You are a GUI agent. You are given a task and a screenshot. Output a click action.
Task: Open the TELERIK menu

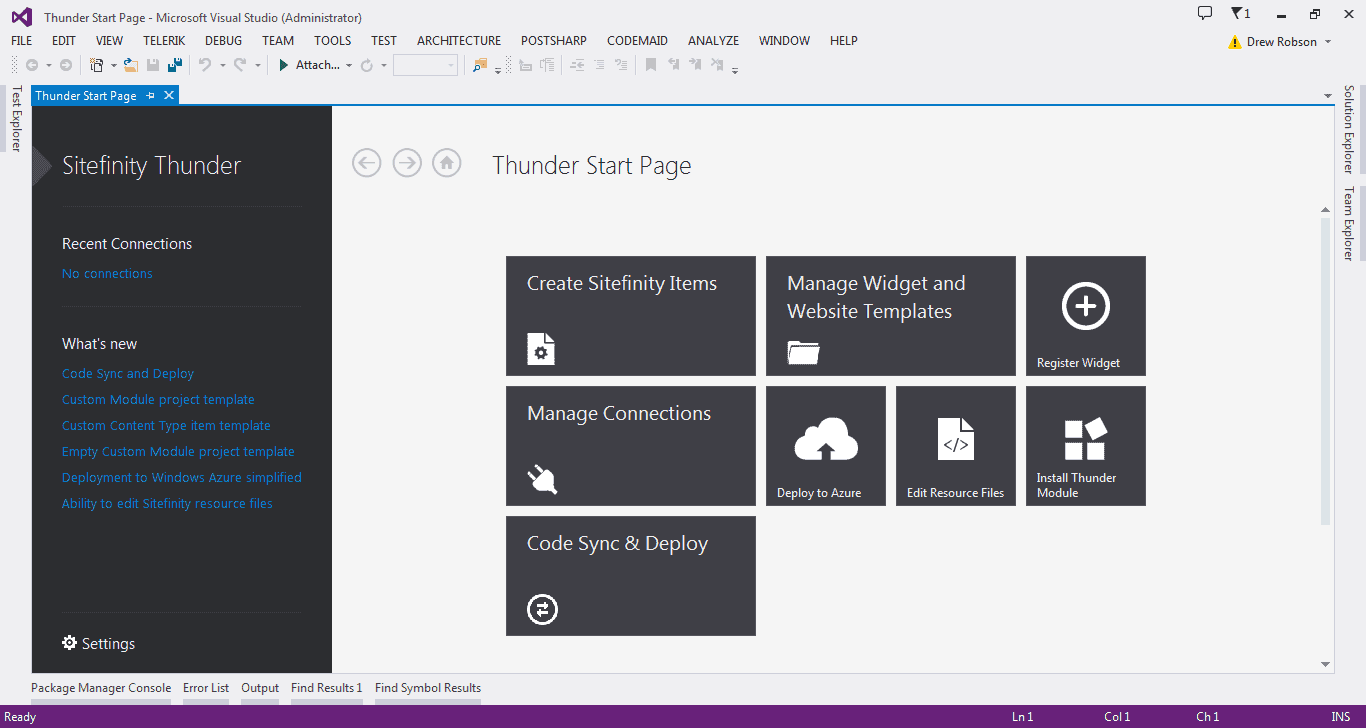point(164,41)
